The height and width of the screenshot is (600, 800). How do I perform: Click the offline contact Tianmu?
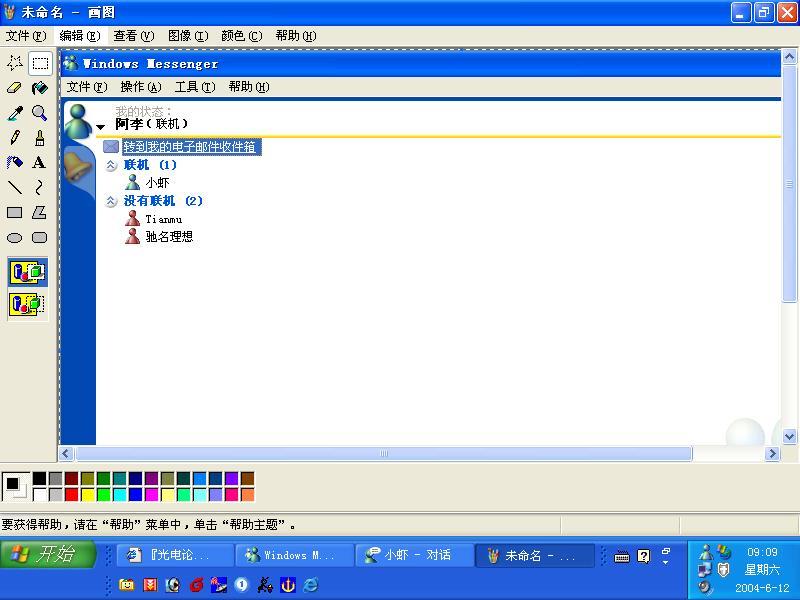pyautogui.click(x=164, y=219)
